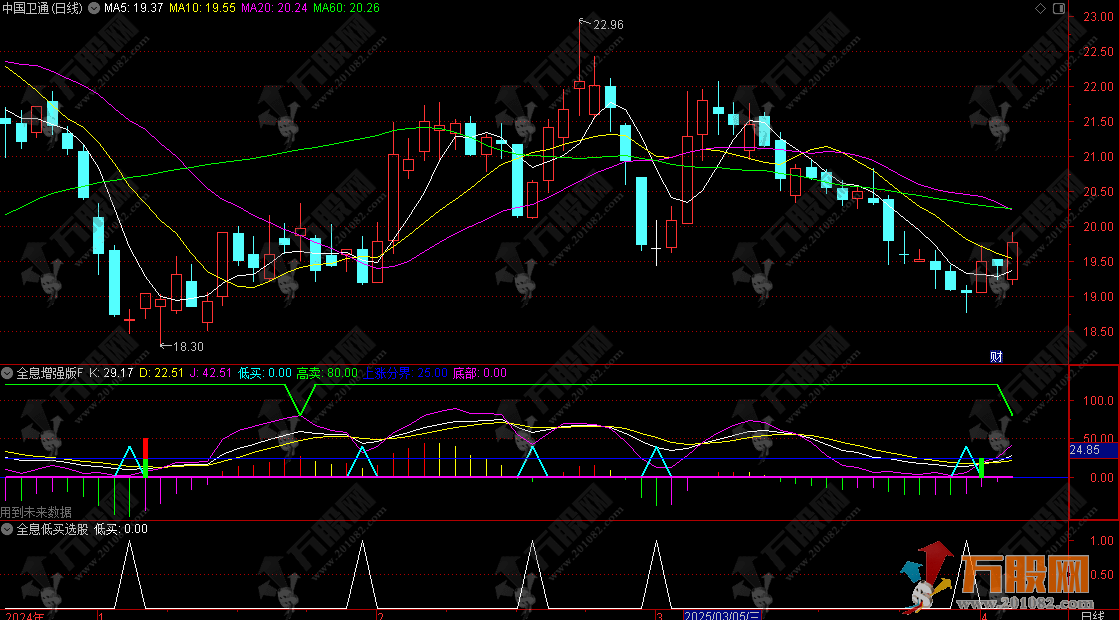Click the highlighted 2025/03/05 date label
The width and height of the screenshot is (1120, 620).
[x=721, y=613]
